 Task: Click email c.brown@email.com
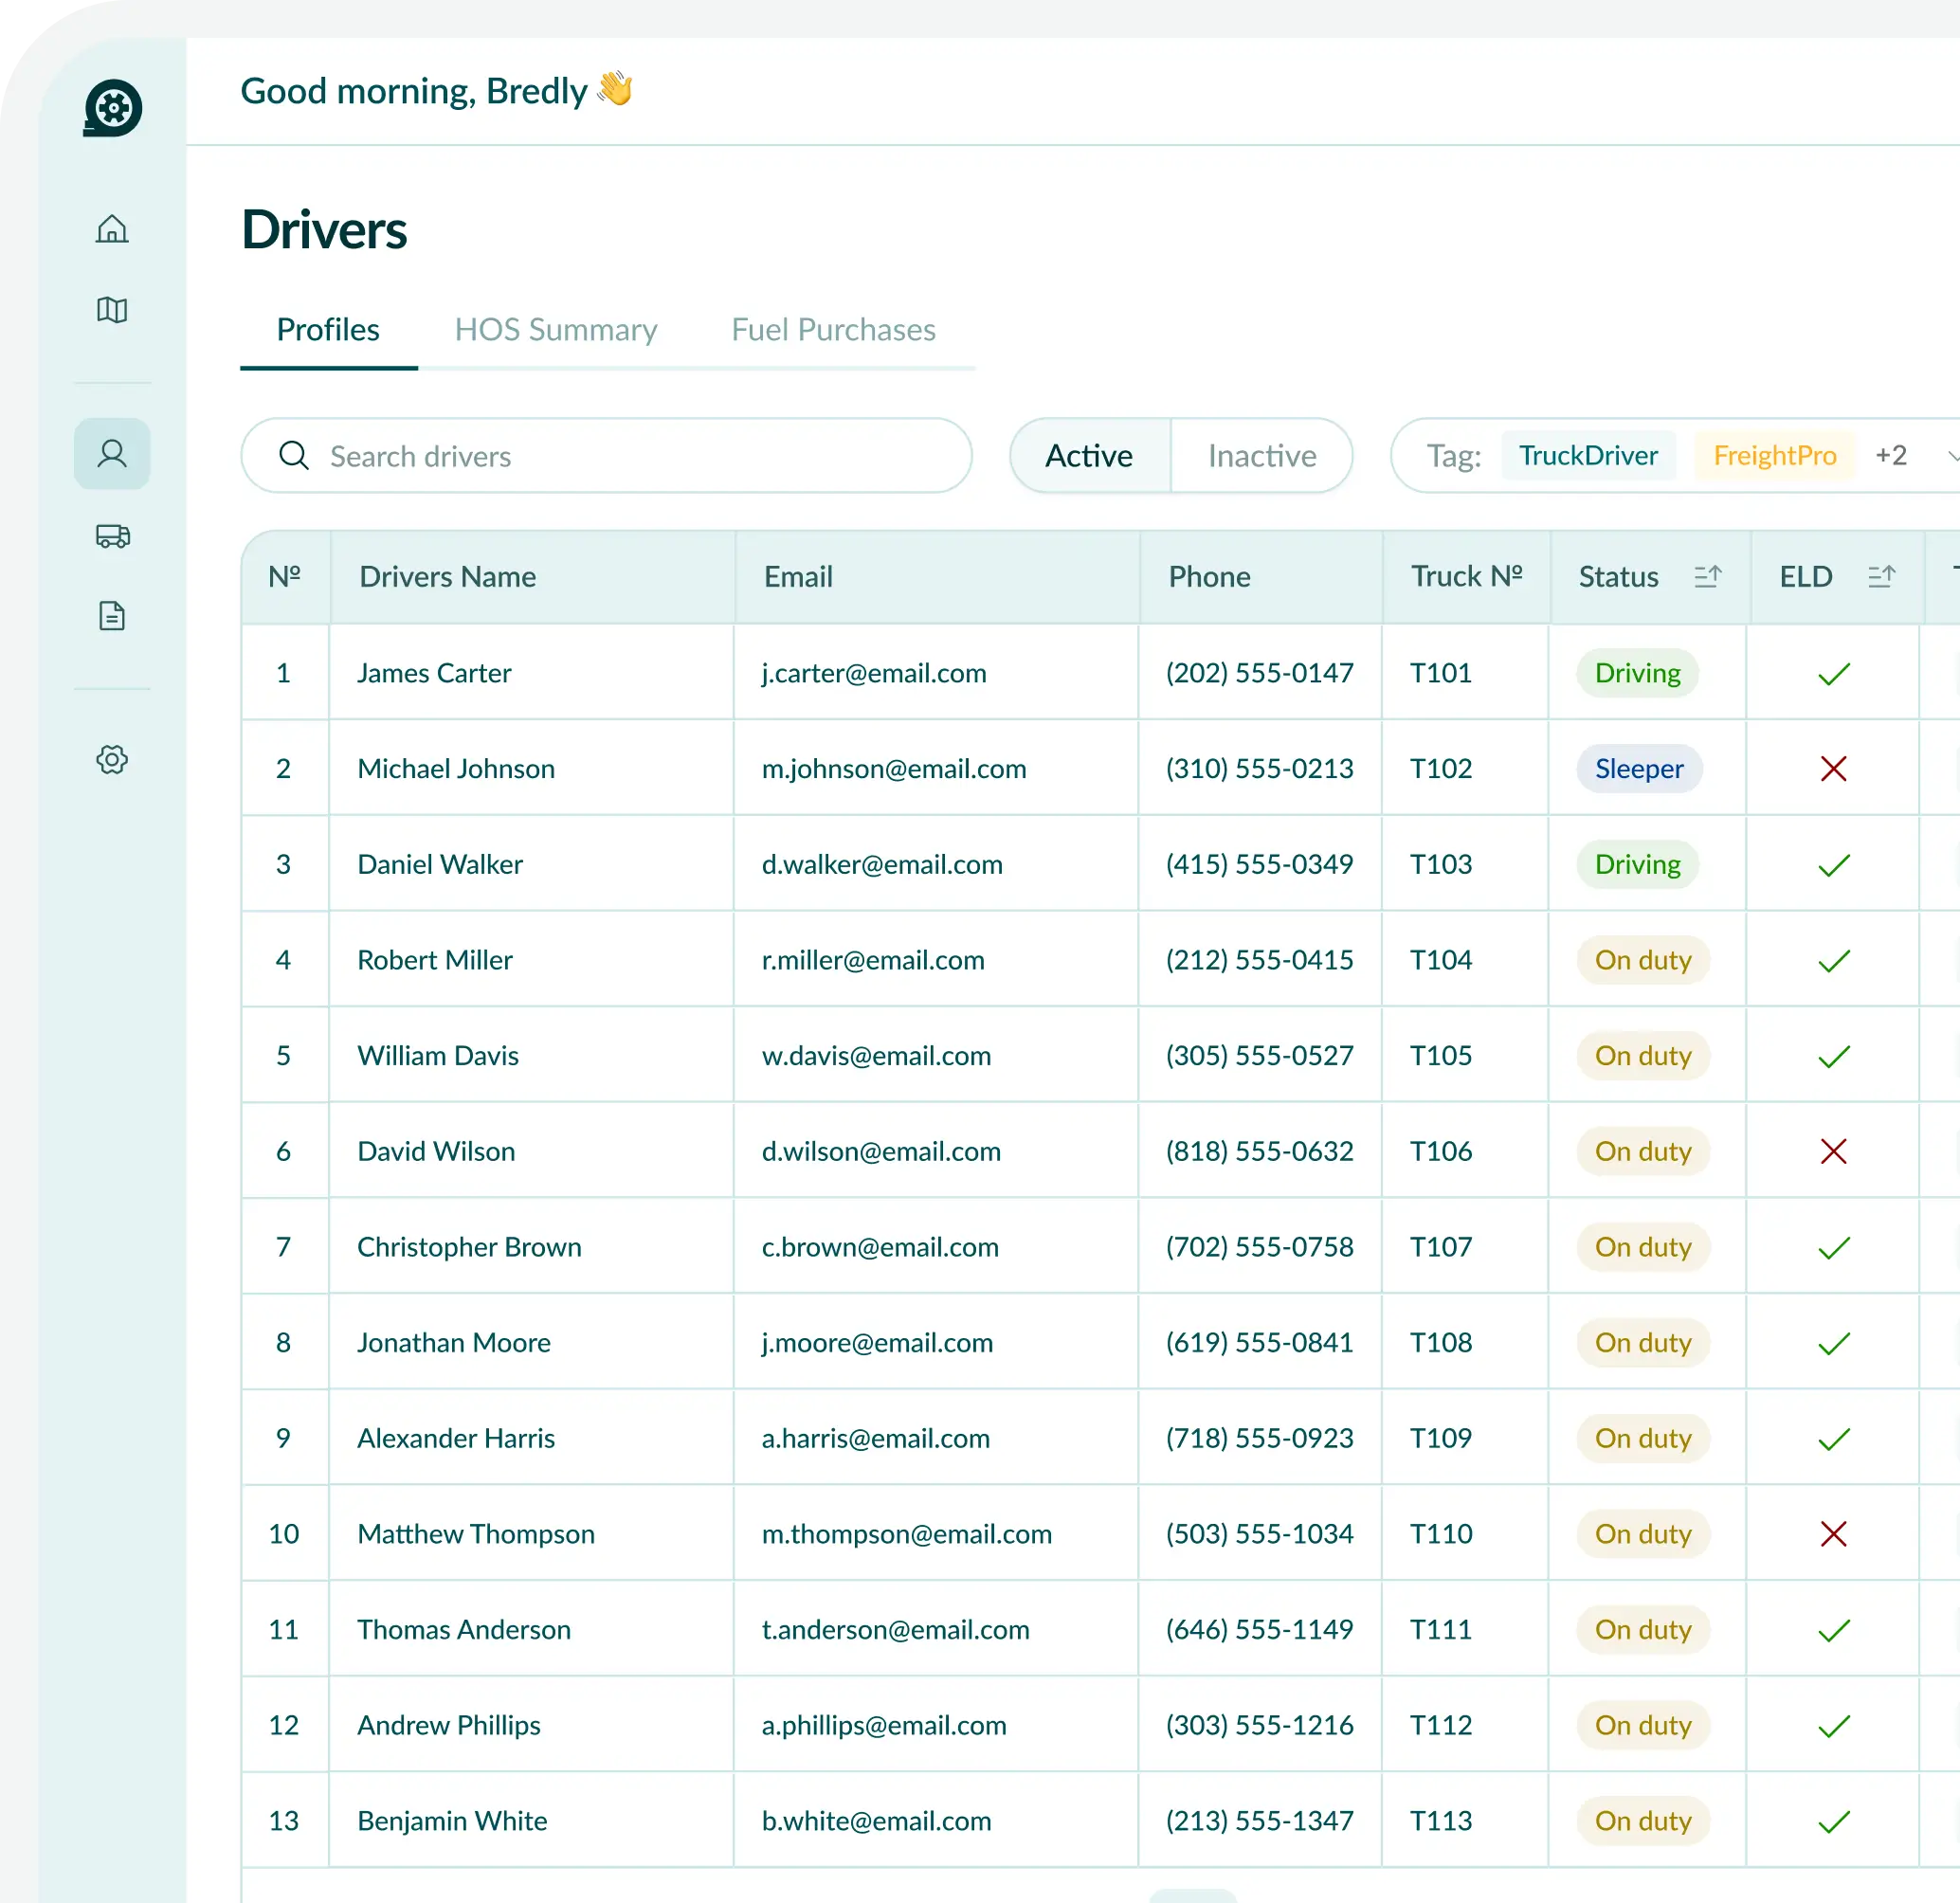880,1248
